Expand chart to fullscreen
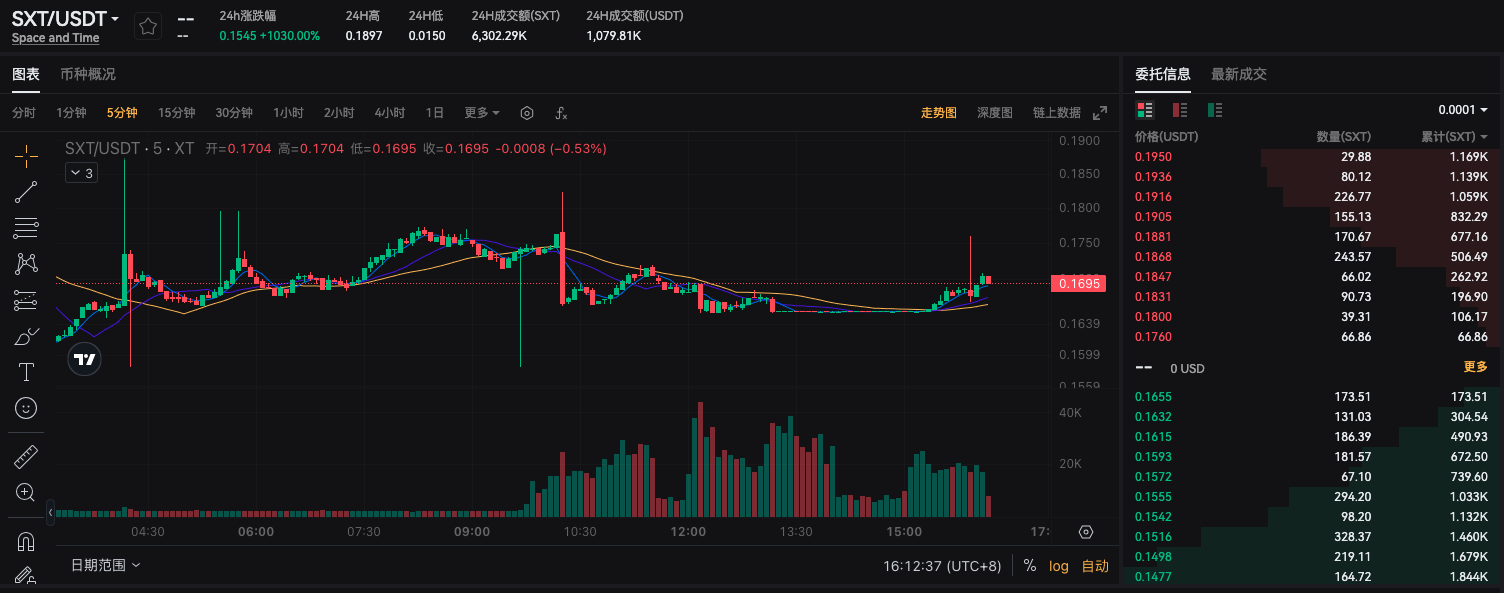This screenshot has width=1504, height=593. 1100,113
